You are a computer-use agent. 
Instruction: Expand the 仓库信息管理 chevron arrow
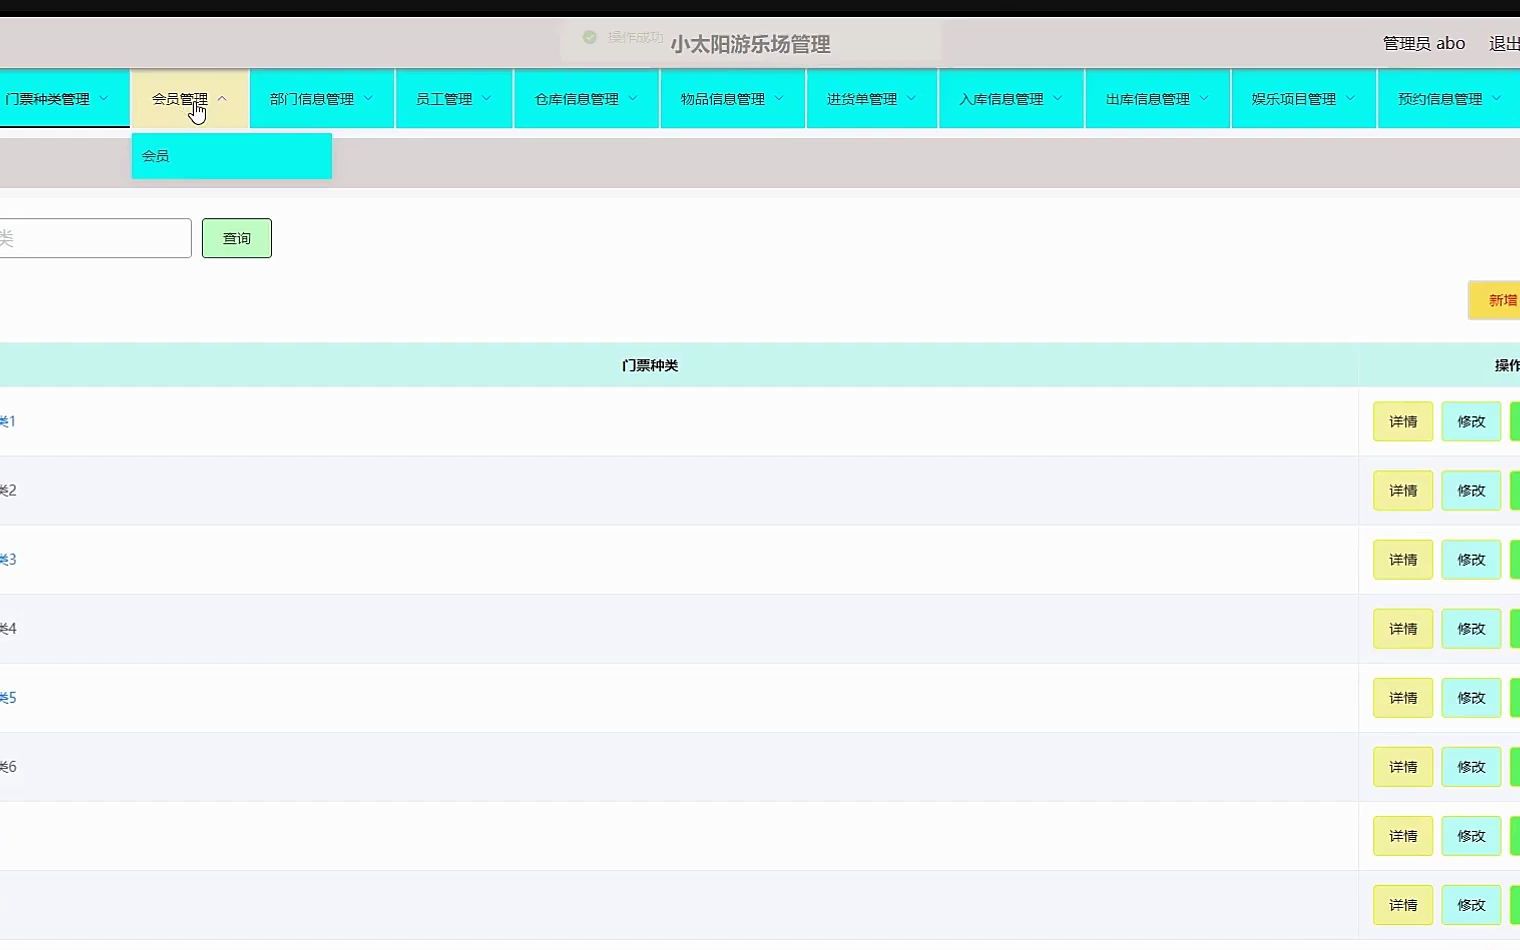(x=633, y=98)
